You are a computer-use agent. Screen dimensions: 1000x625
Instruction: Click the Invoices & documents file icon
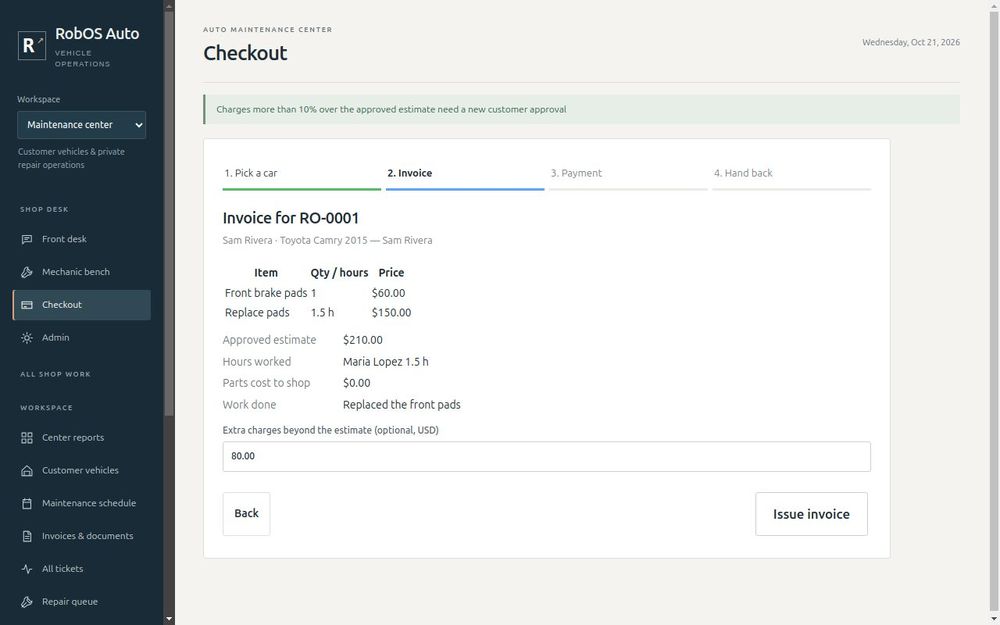(27, 536)
